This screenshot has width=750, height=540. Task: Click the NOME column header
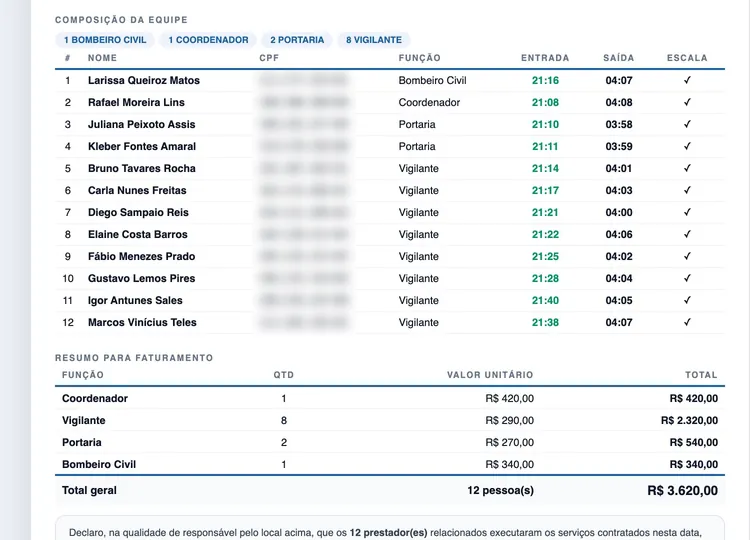click(102, 58)
